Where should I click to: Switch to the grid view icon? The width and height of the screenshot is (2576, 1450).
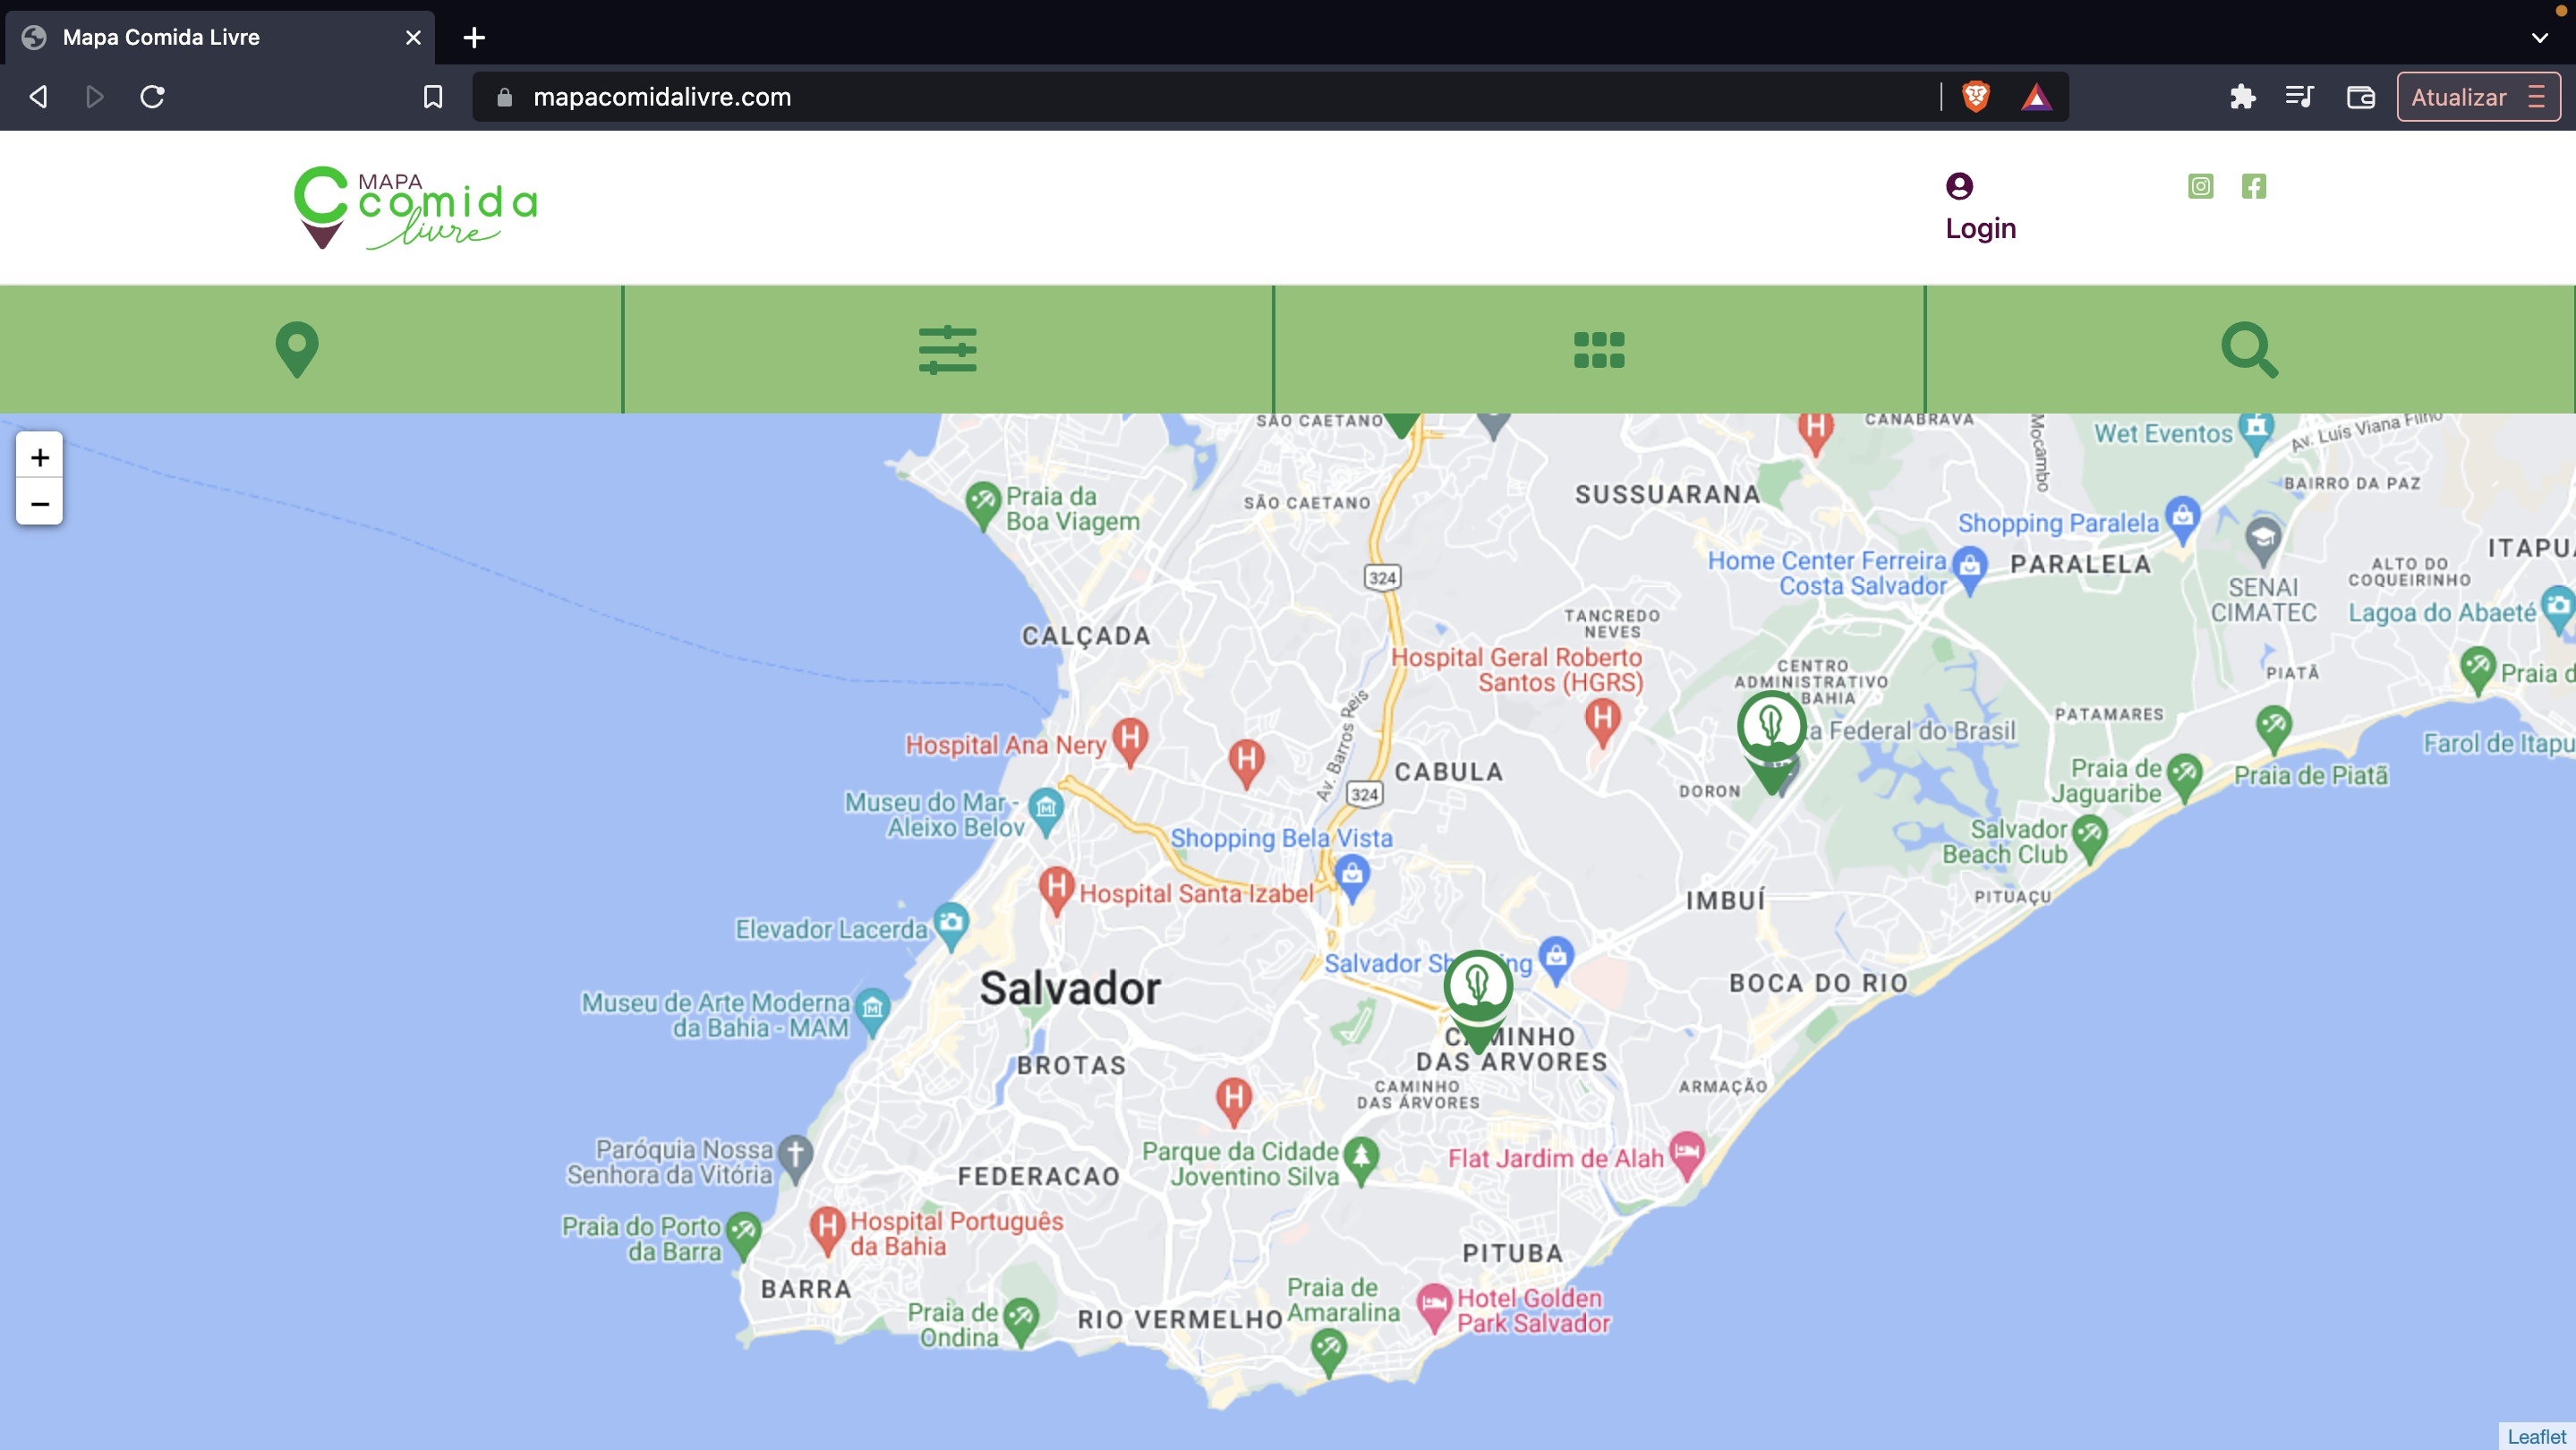(x=1599, y=349)
